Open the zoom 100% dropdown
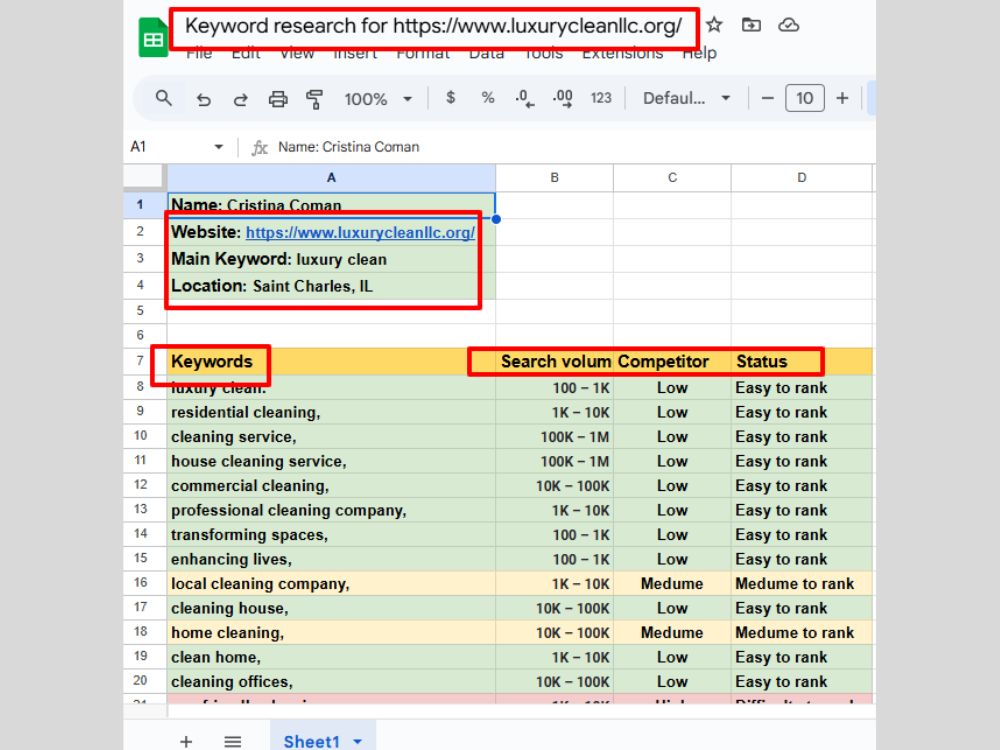Viewport: 1000px width, 750px height. click(x=378, y=99)
